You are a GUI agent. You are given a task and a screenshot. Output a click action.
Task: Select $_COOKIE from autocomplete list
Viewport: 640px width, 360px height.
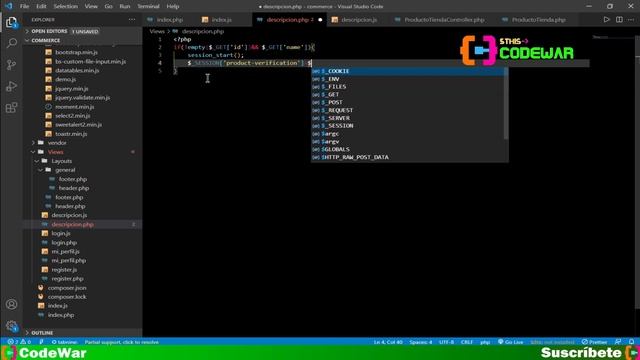(x=409, y=71)
